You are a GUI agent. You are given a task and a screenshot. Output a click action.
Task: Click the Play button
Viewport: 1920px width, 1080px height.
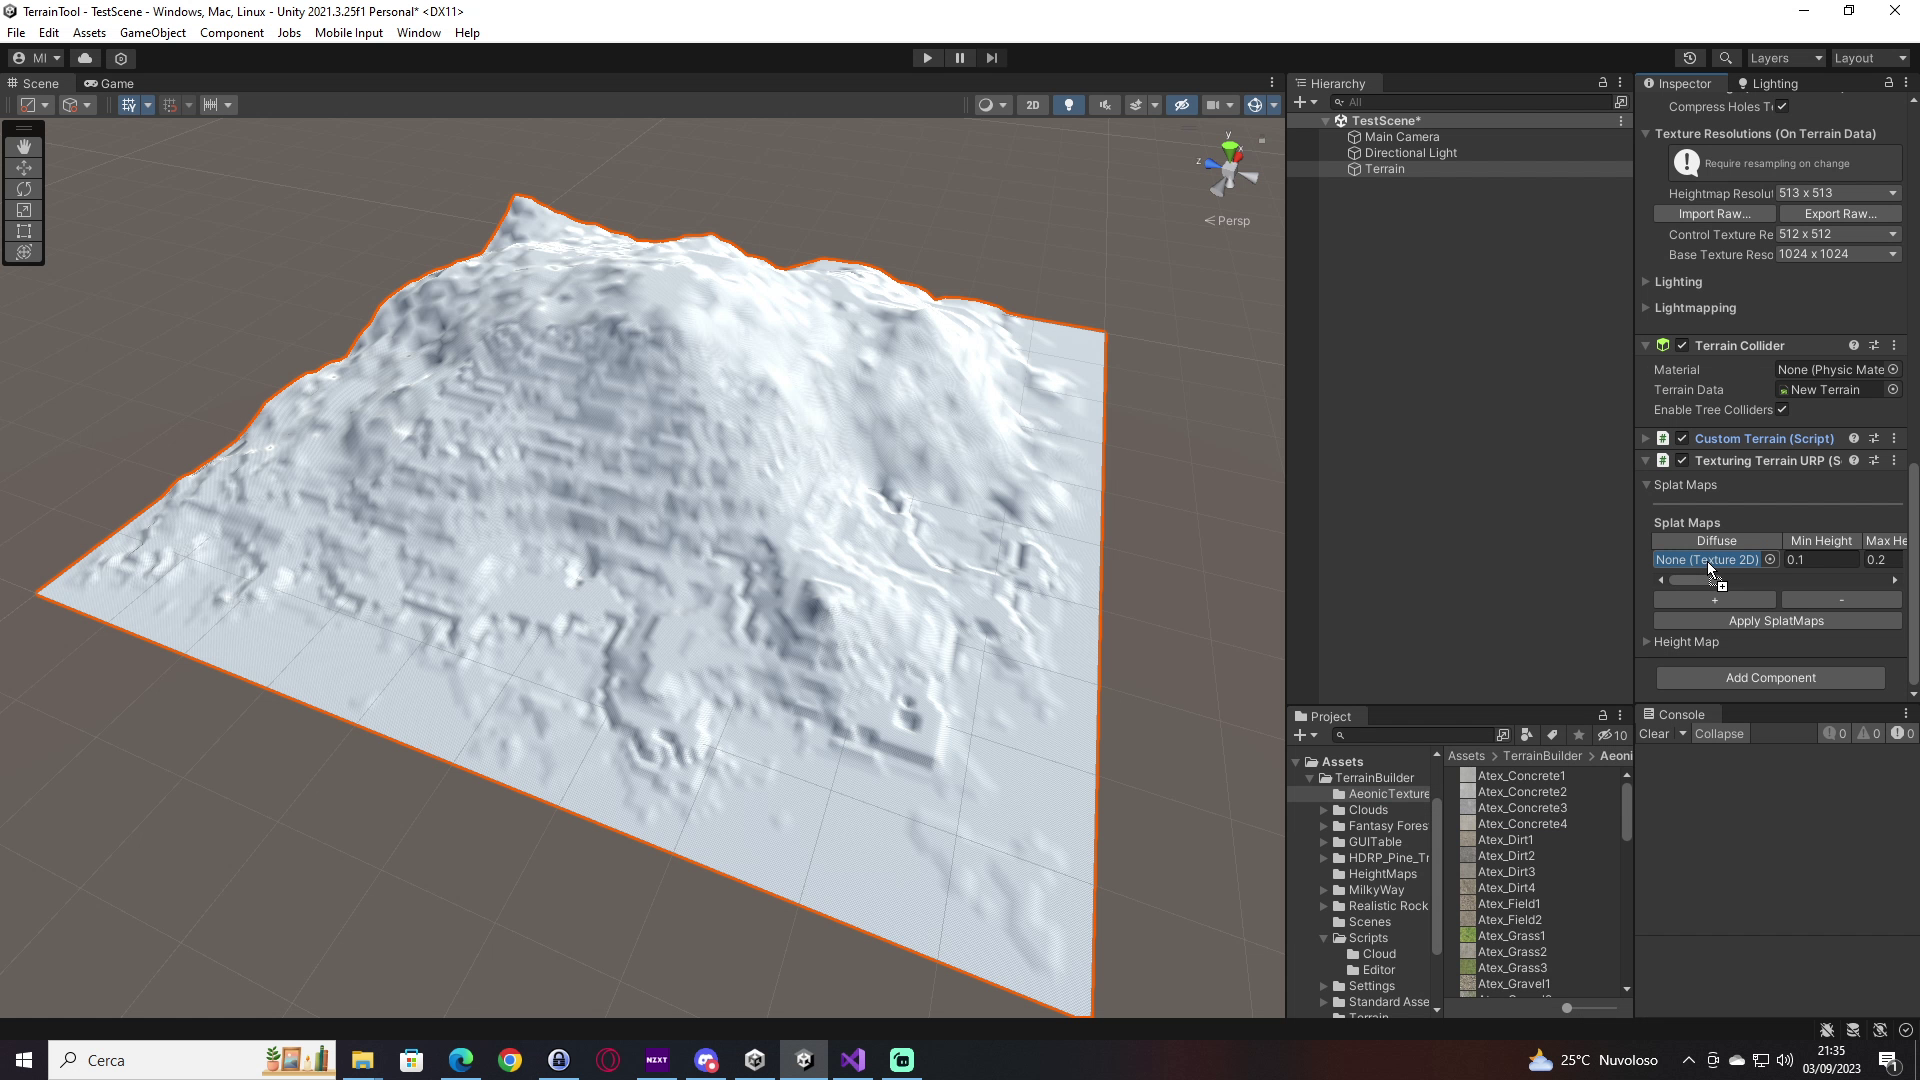pyautogui.click(x=927, y=58)
